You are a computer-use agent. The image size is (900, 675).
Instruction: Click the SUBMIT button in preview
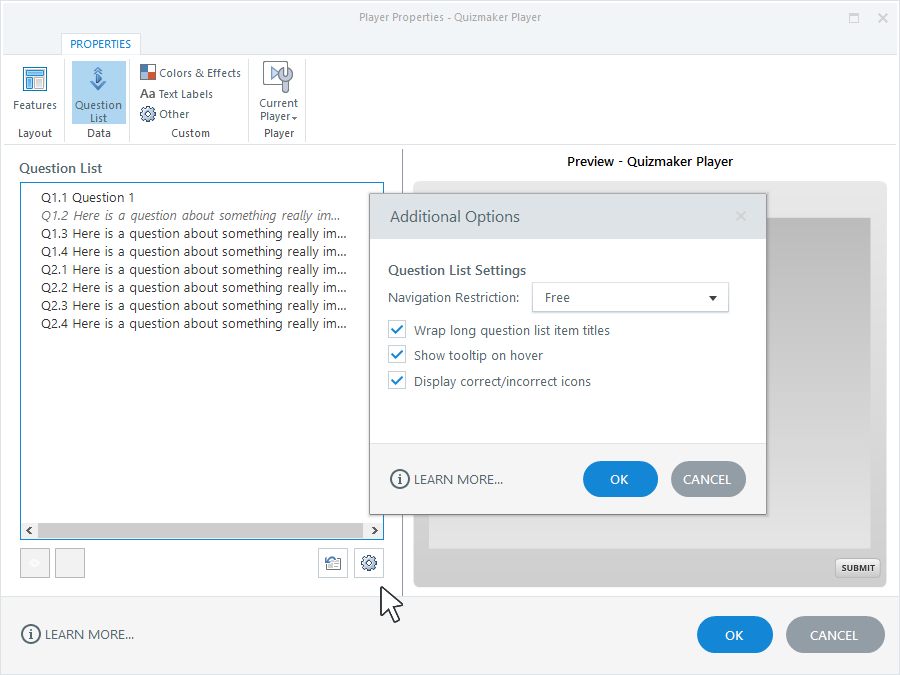pyautogui.click(x=858, y=568)
